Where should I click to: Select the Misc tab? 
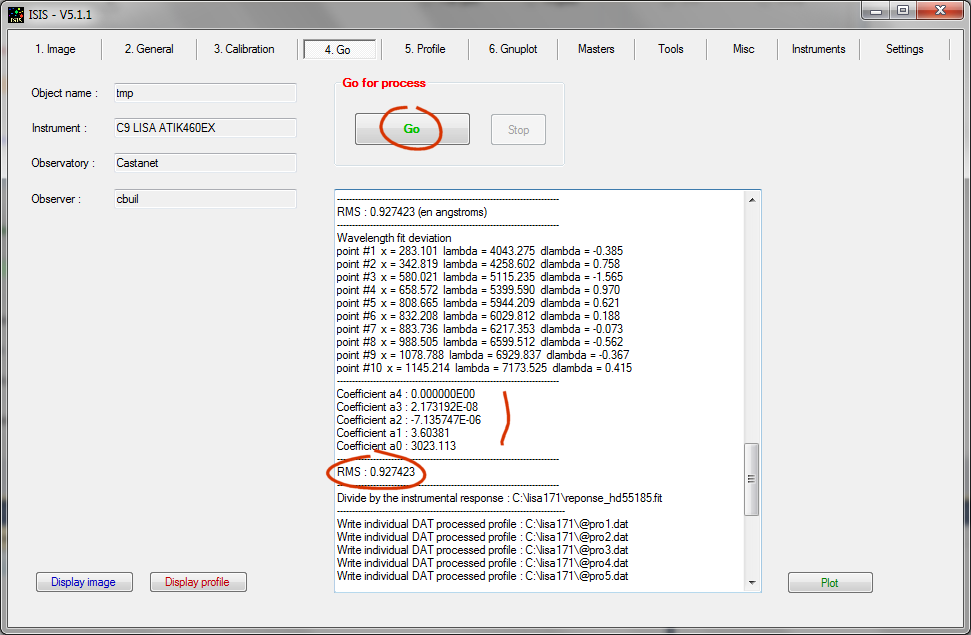(x=744, y=49)
